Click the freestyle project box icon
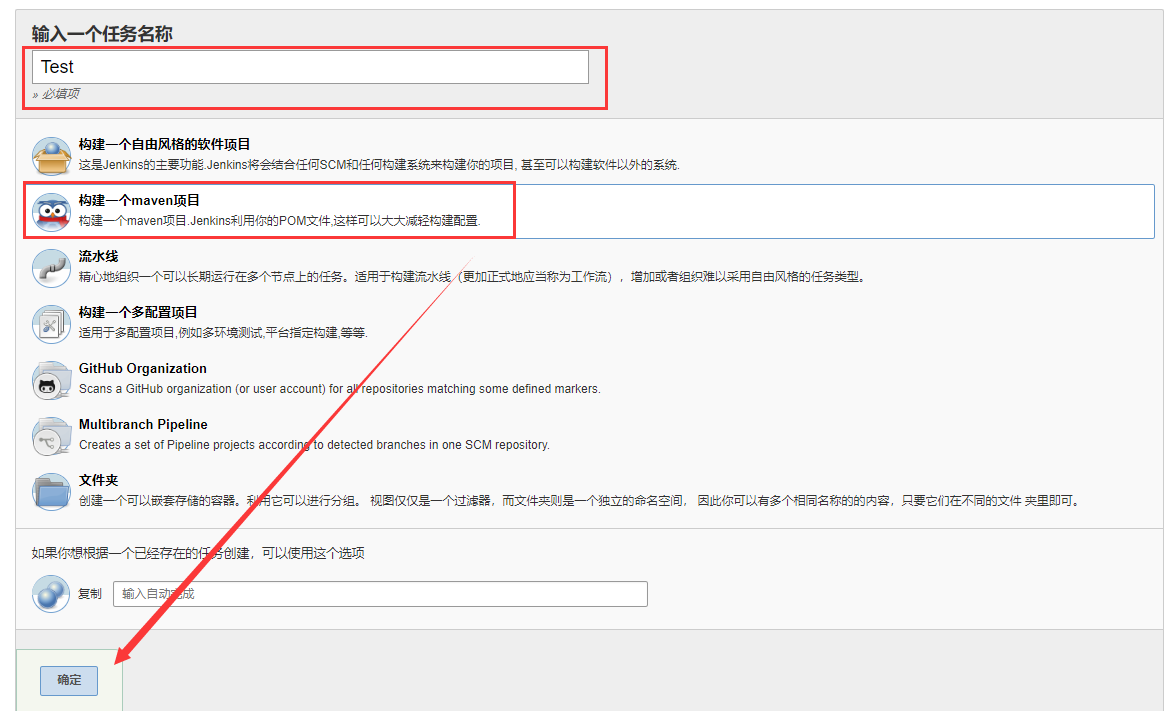The width and height of the screenshot is (1170, 711). click(51, 155)
